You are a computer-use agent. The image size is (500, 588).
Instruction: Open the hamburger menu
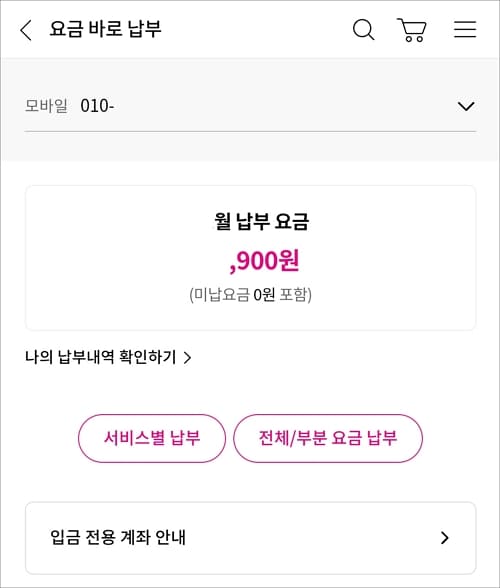tap(465, 29)
